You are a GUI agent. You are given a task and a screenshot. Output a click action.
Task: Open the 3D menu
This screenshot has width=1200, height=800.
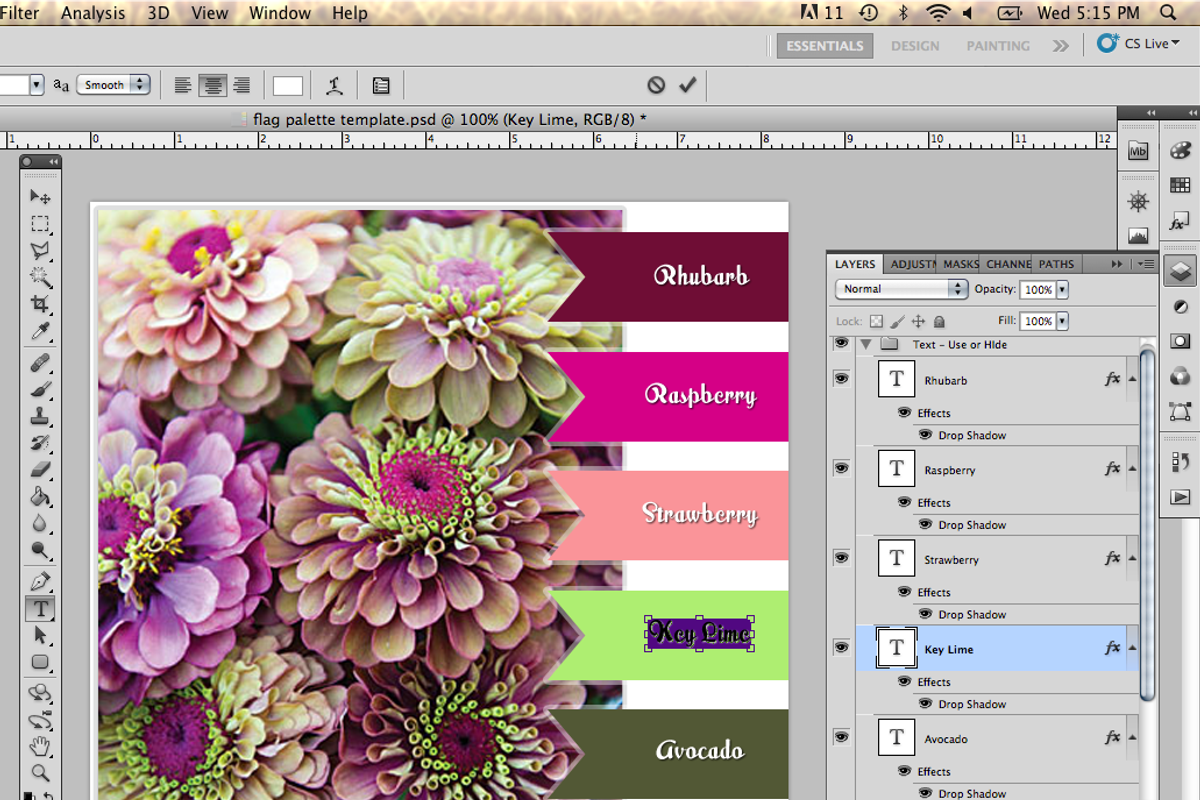[x=158, y=13]
